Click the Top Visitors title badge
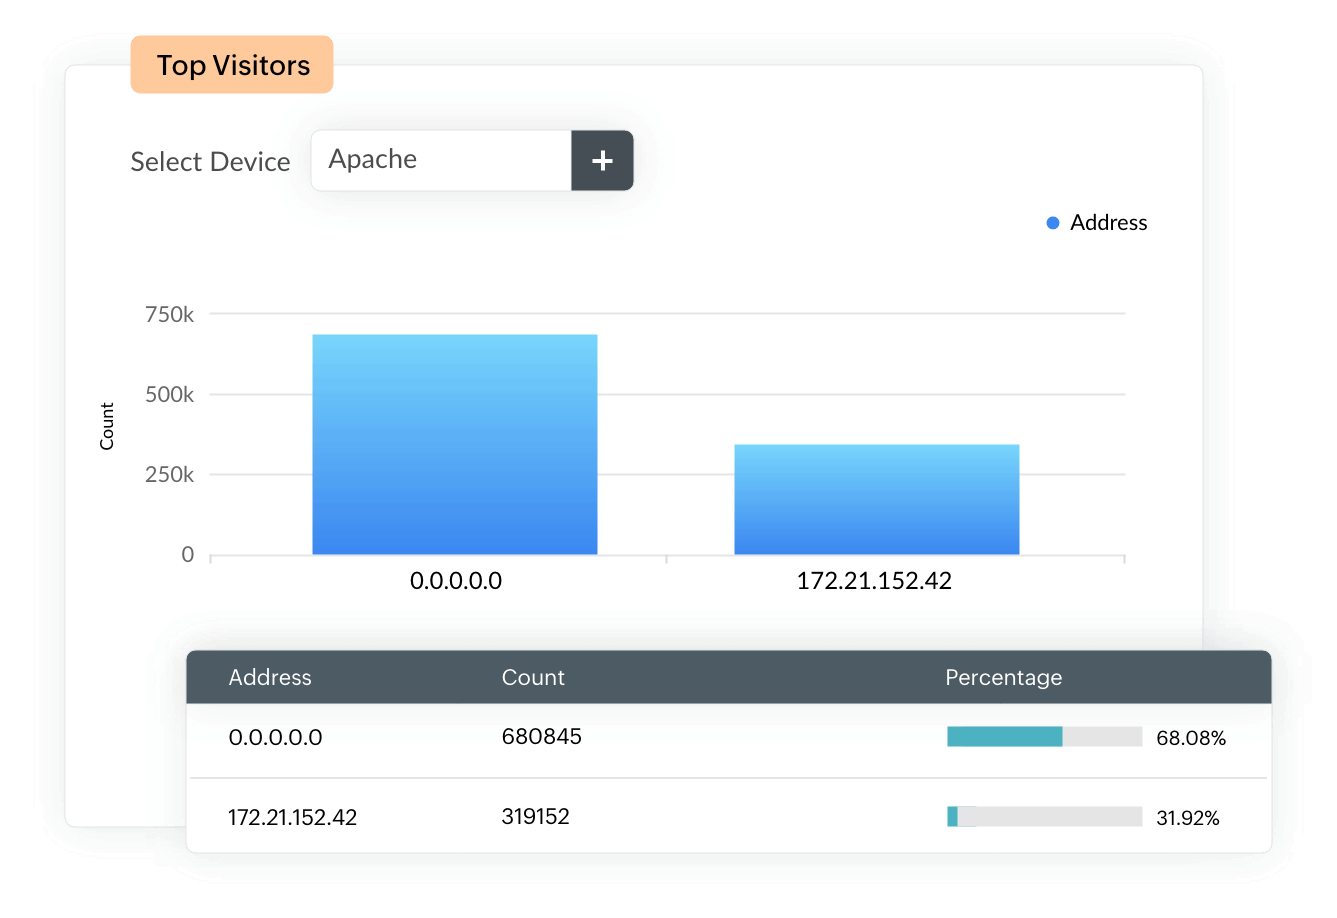 click(x=232, y=66)
